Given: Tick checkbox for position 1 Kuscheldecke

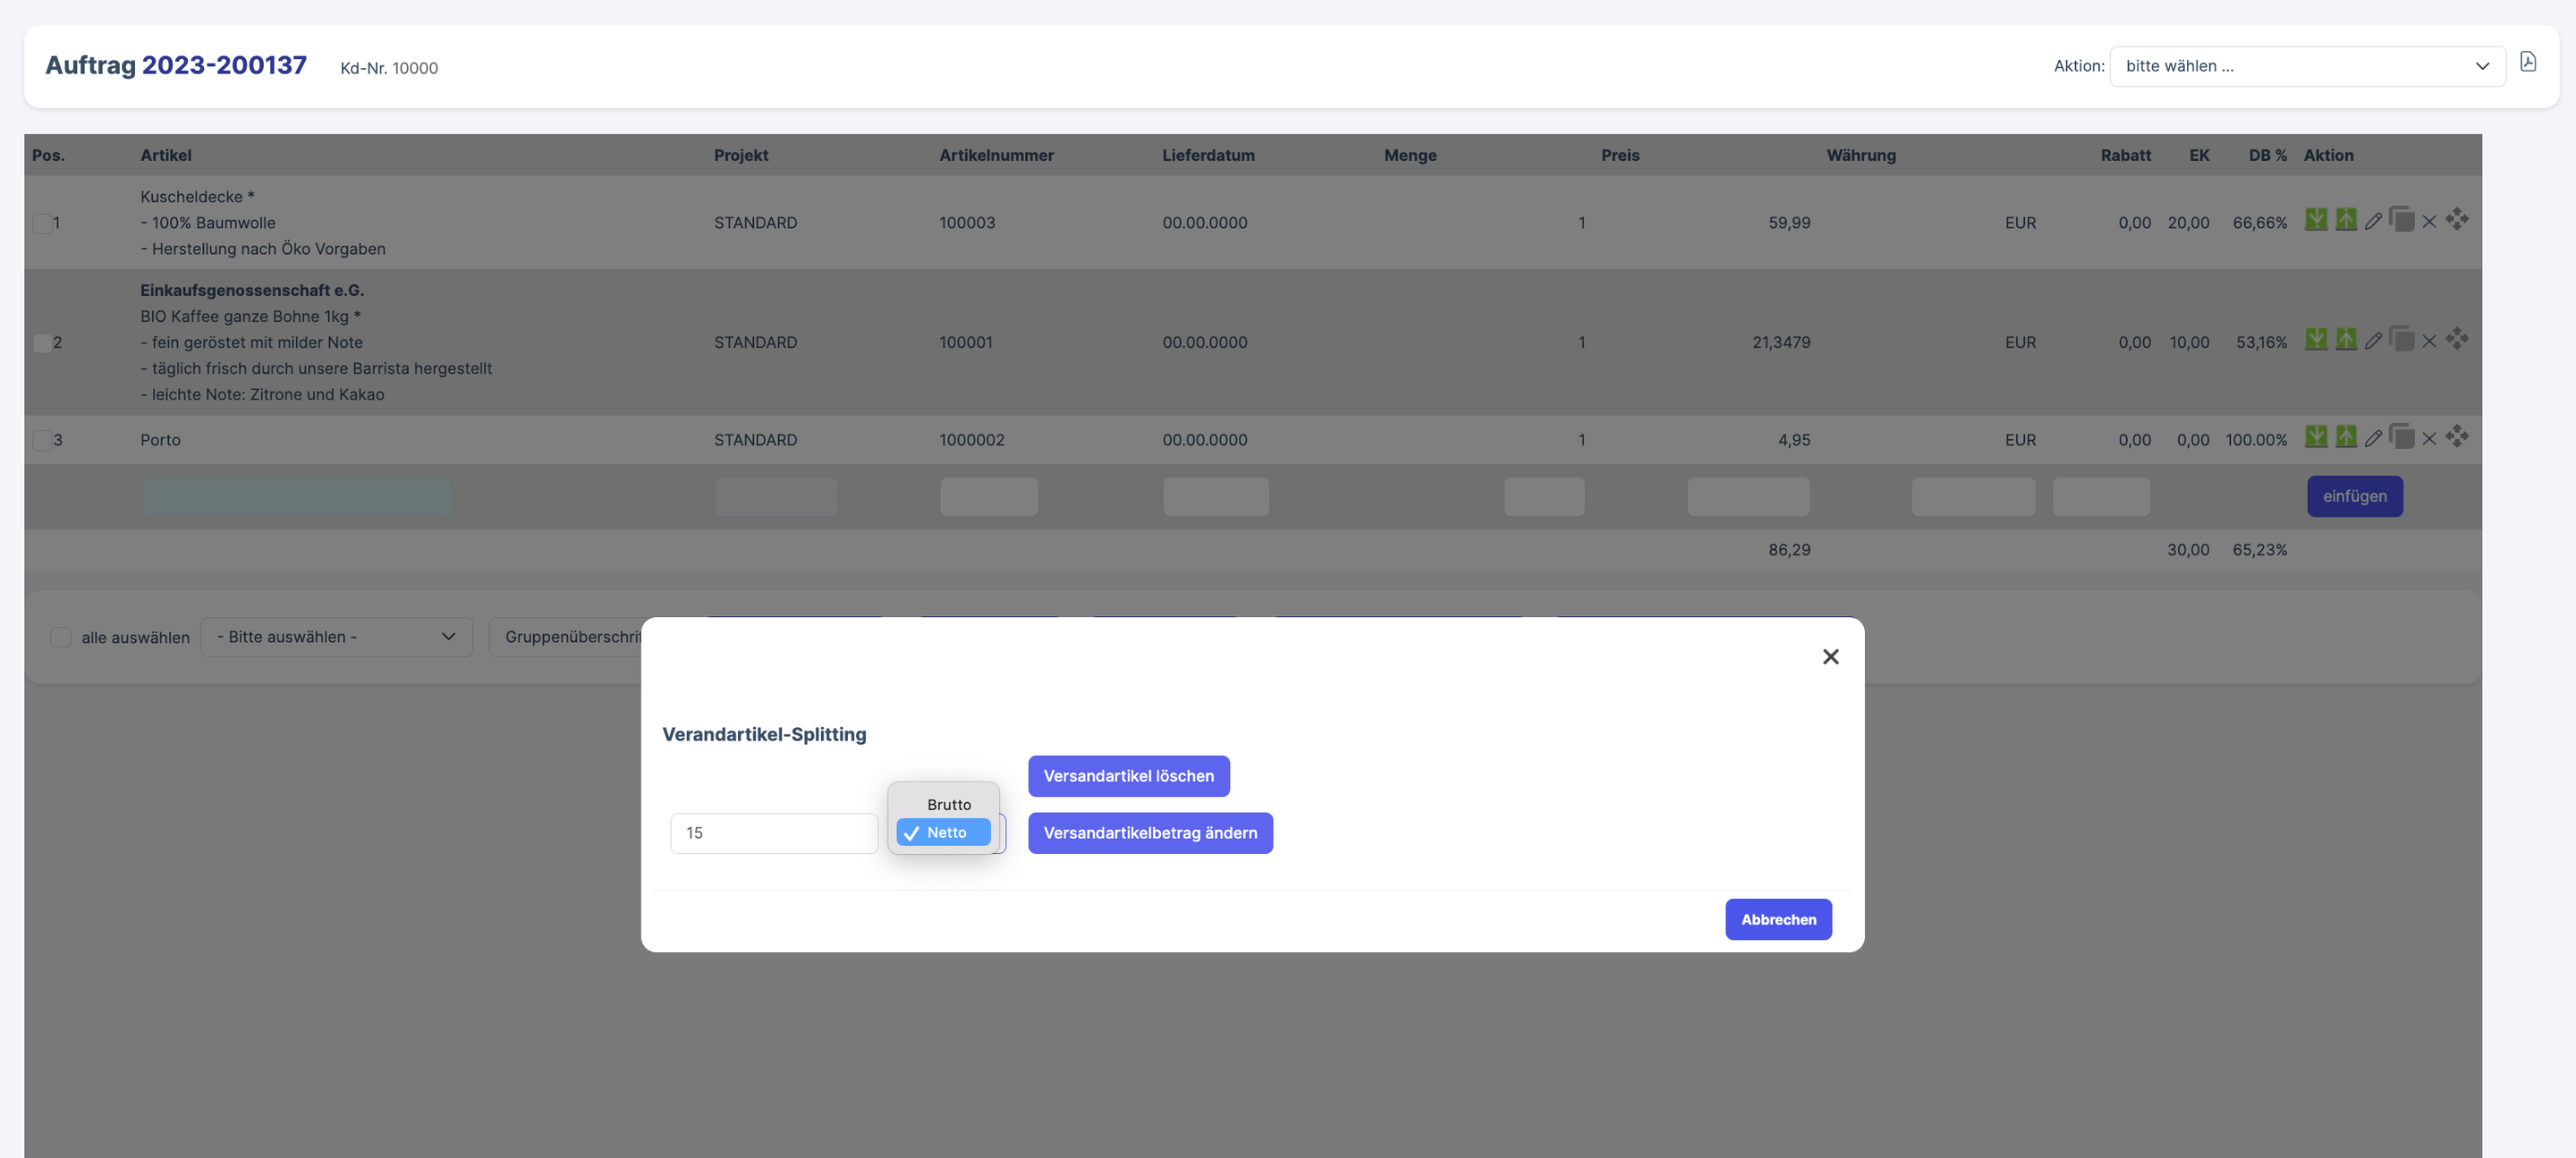Looking at the screenshot, I should tap(42, 223).
